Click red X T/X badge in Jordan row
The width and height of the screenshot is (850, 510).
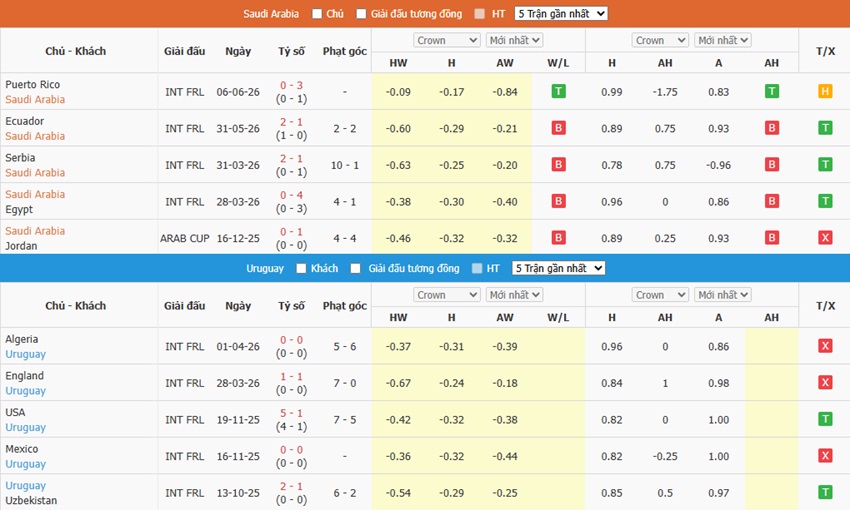coord(825,237)
